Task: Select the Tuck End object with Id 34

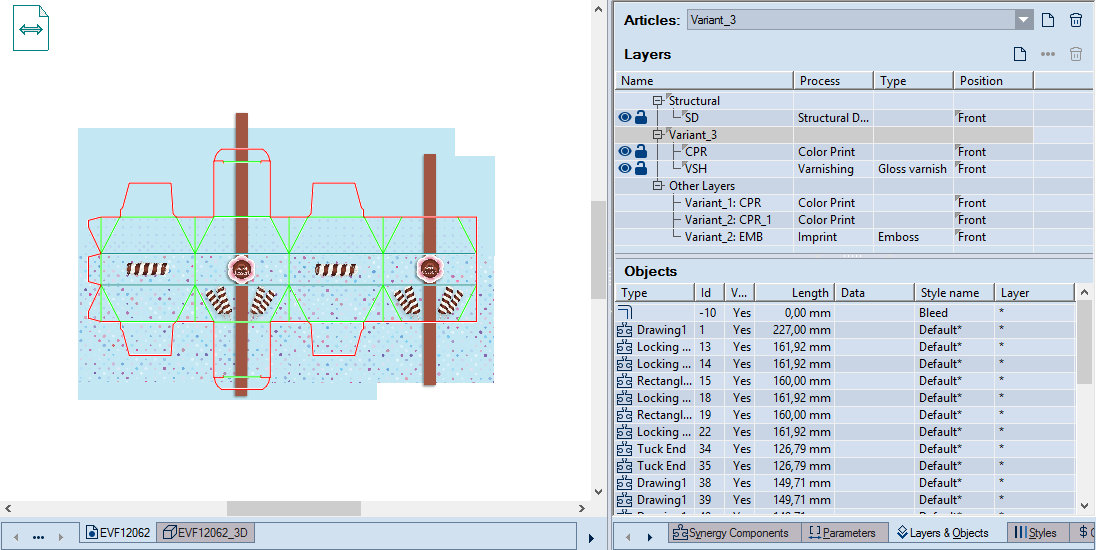Action: [661, 449]
